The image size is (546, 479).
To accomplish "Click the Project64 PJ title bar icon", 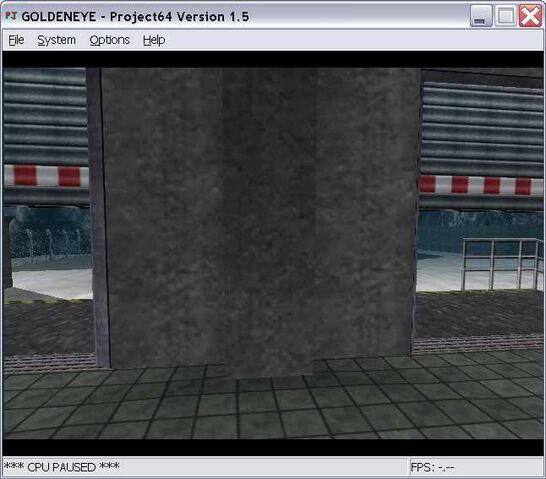I will coord(11,16).
